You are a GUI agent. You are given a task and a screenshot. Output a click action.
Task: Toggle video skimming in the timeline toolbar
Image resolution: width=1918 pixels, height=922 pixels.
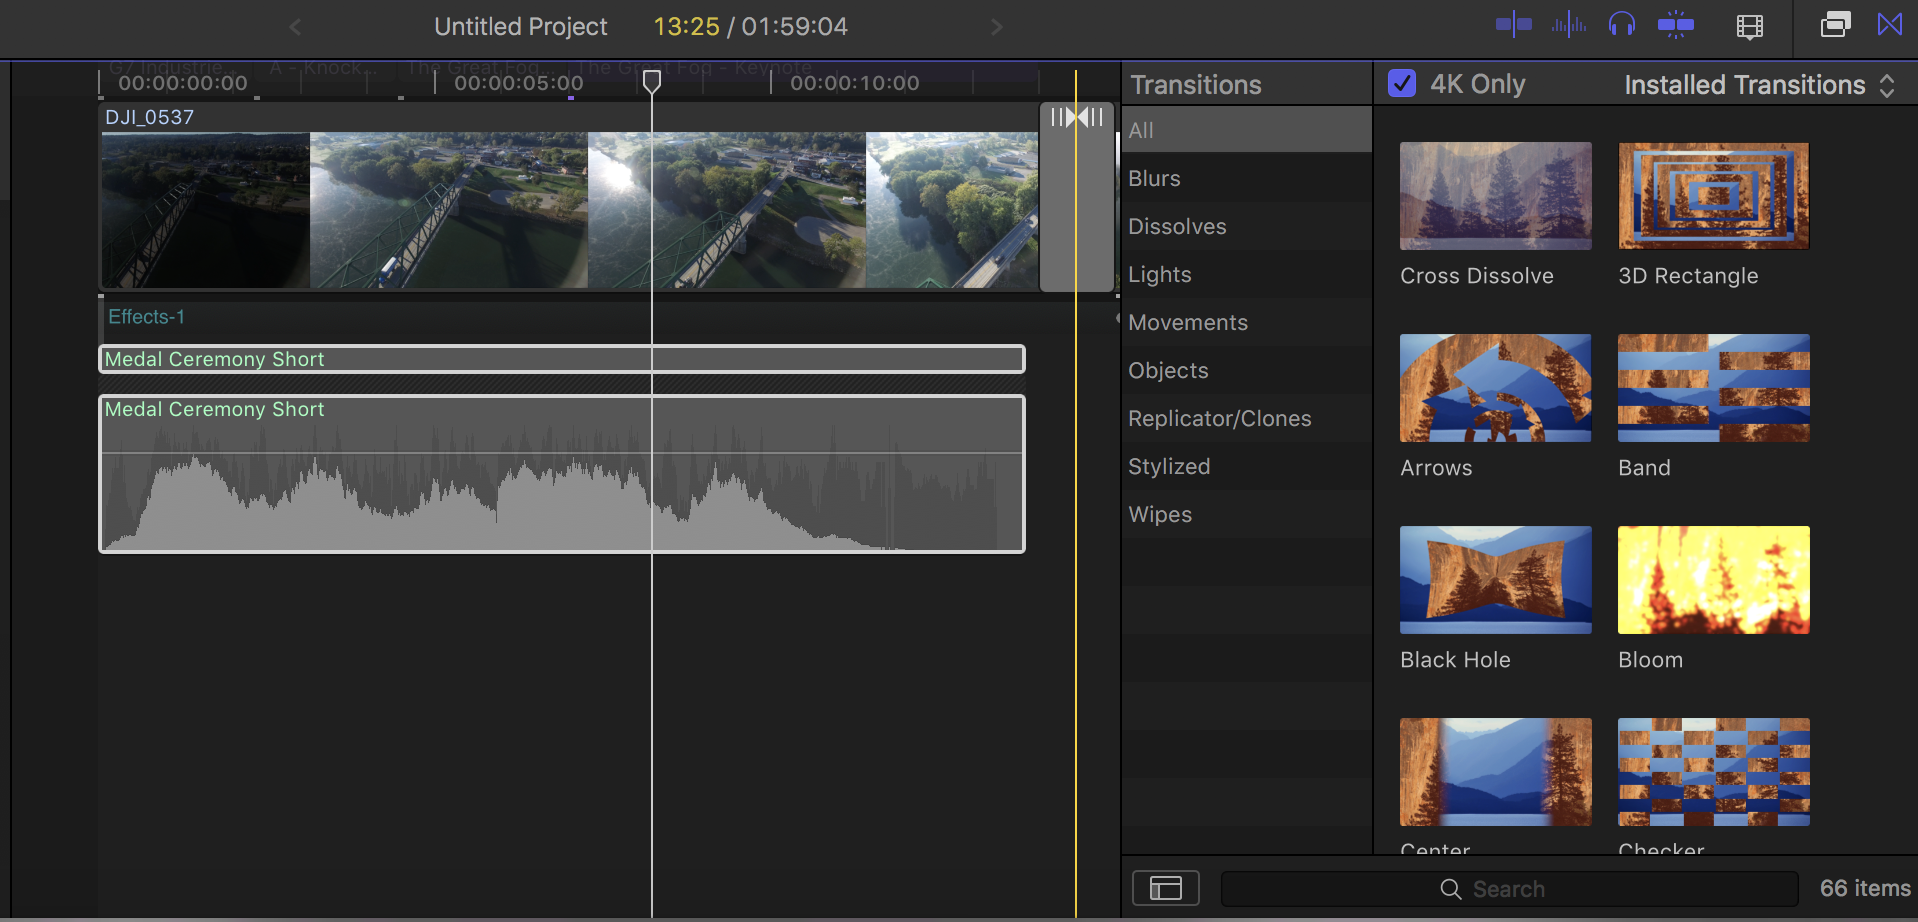click(1514, 25)
